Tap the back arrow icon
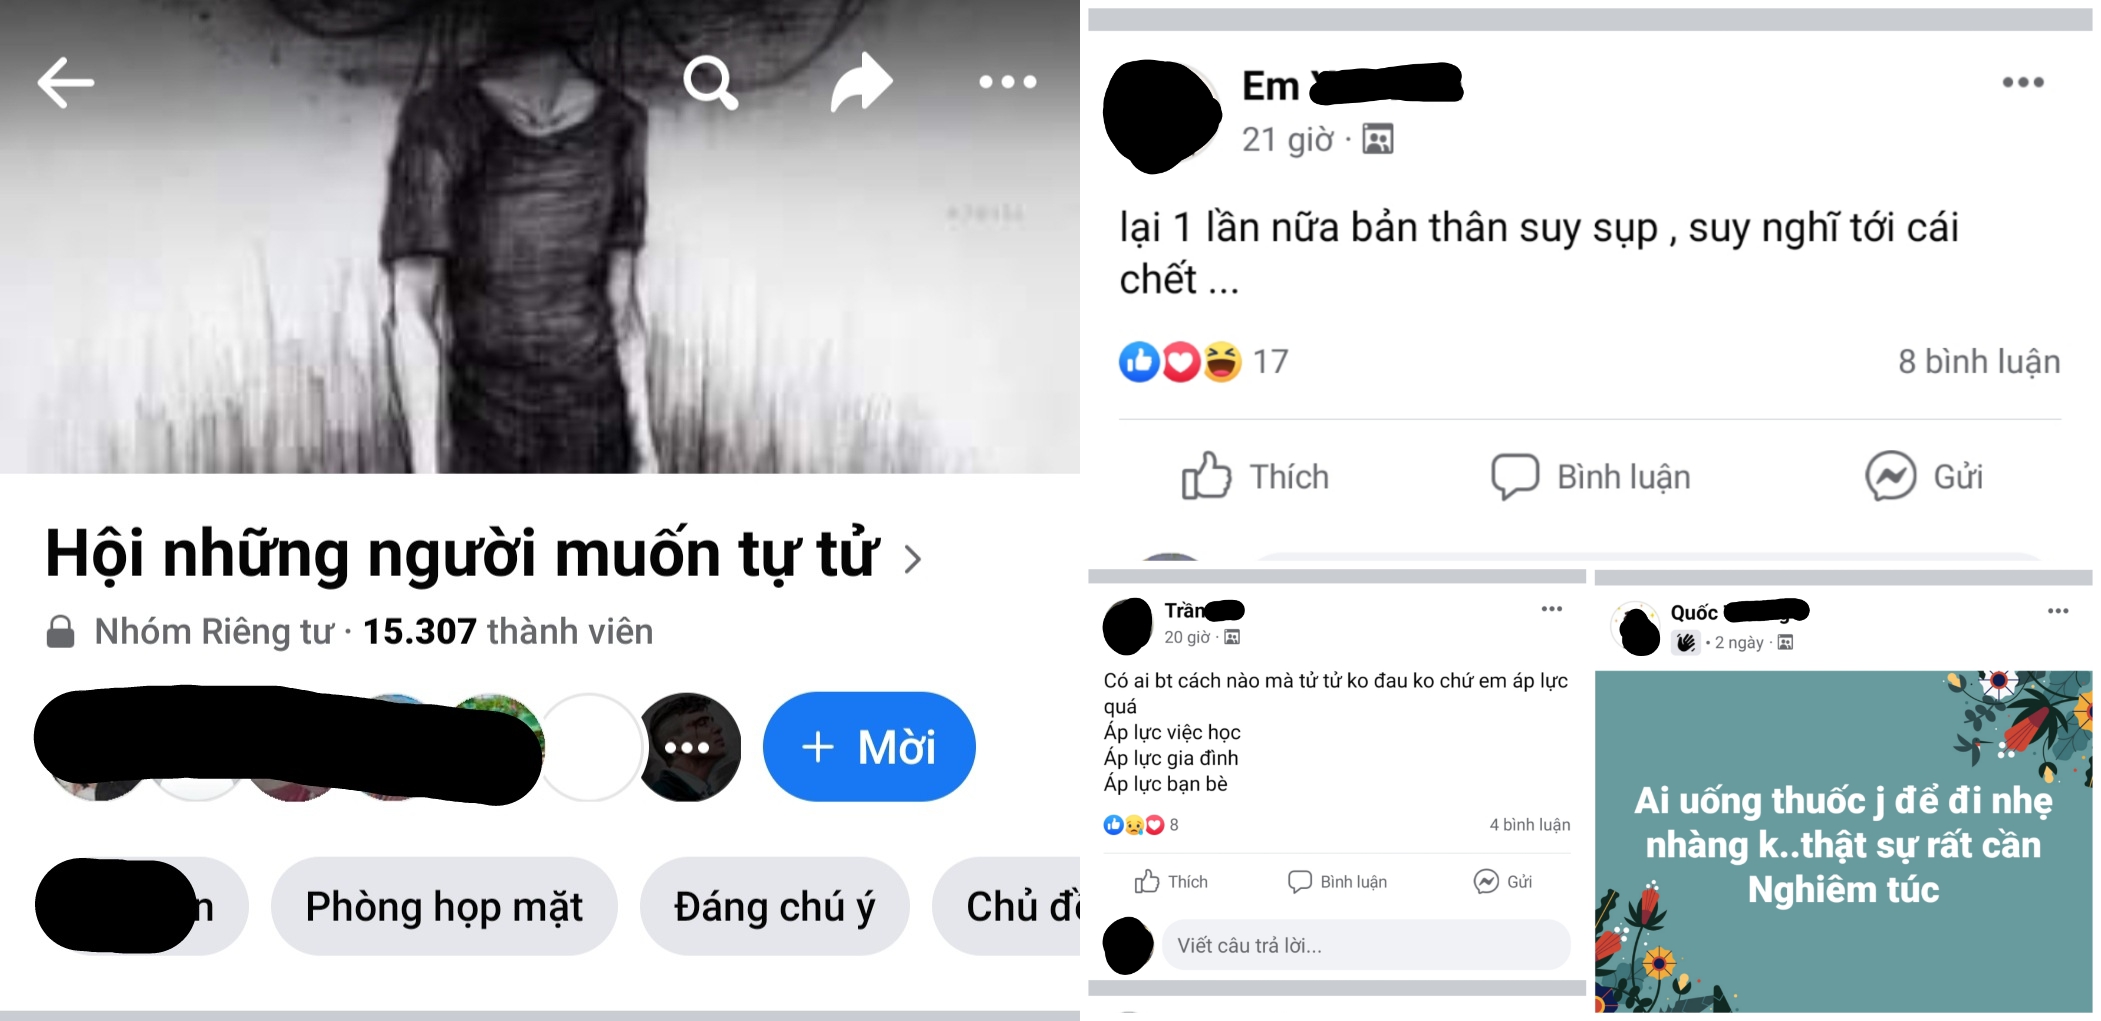Screen dimensions: 2101x1021 [66, 82]
